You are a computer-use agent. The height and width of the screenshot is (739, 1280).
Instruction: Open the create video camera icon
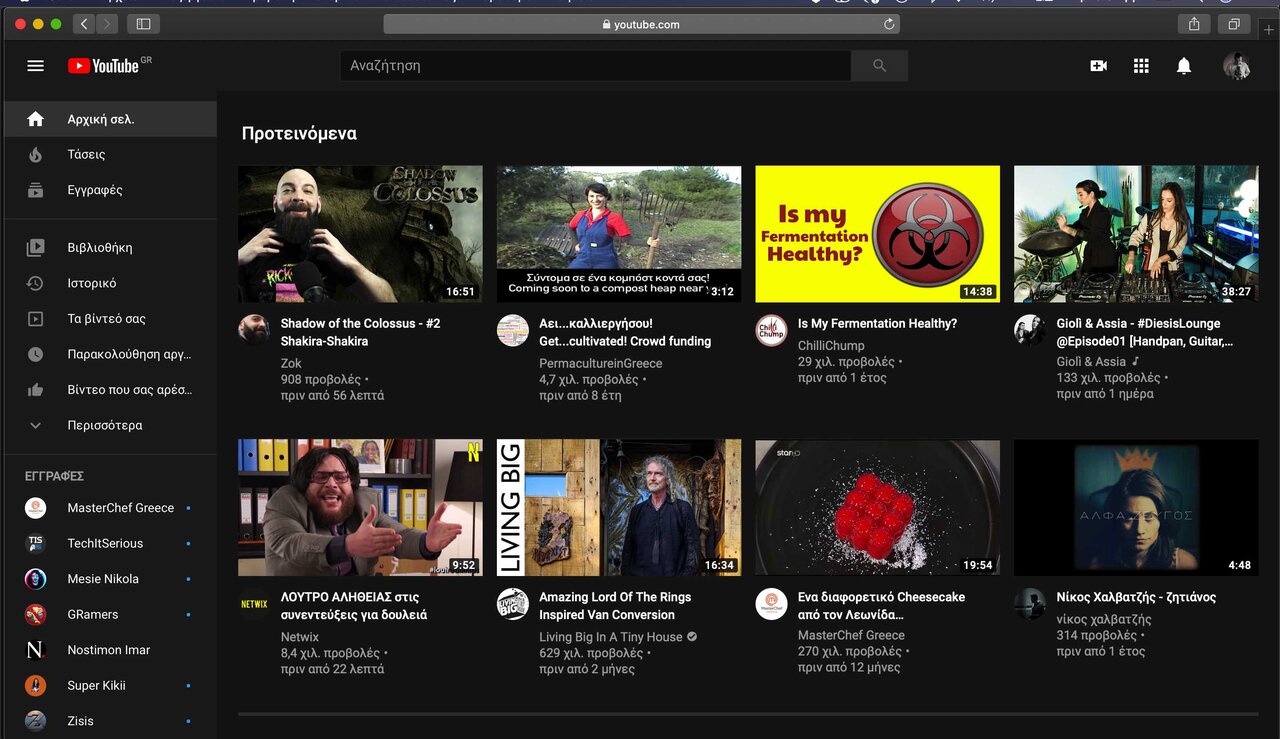1098,66
